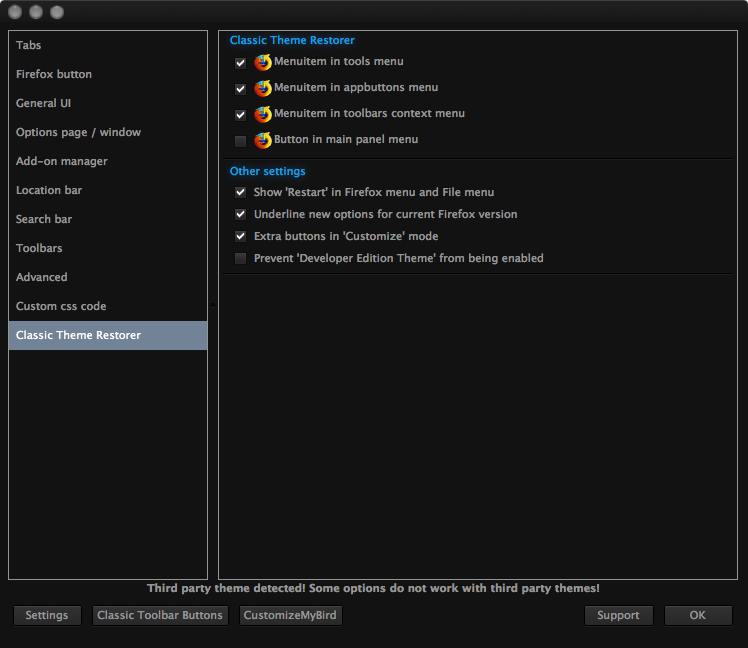Enable "Prevent 'Developer Edition Theme'" checkbox
The height and width of the screenshot is (648, 748).
[x=240, y=258]
